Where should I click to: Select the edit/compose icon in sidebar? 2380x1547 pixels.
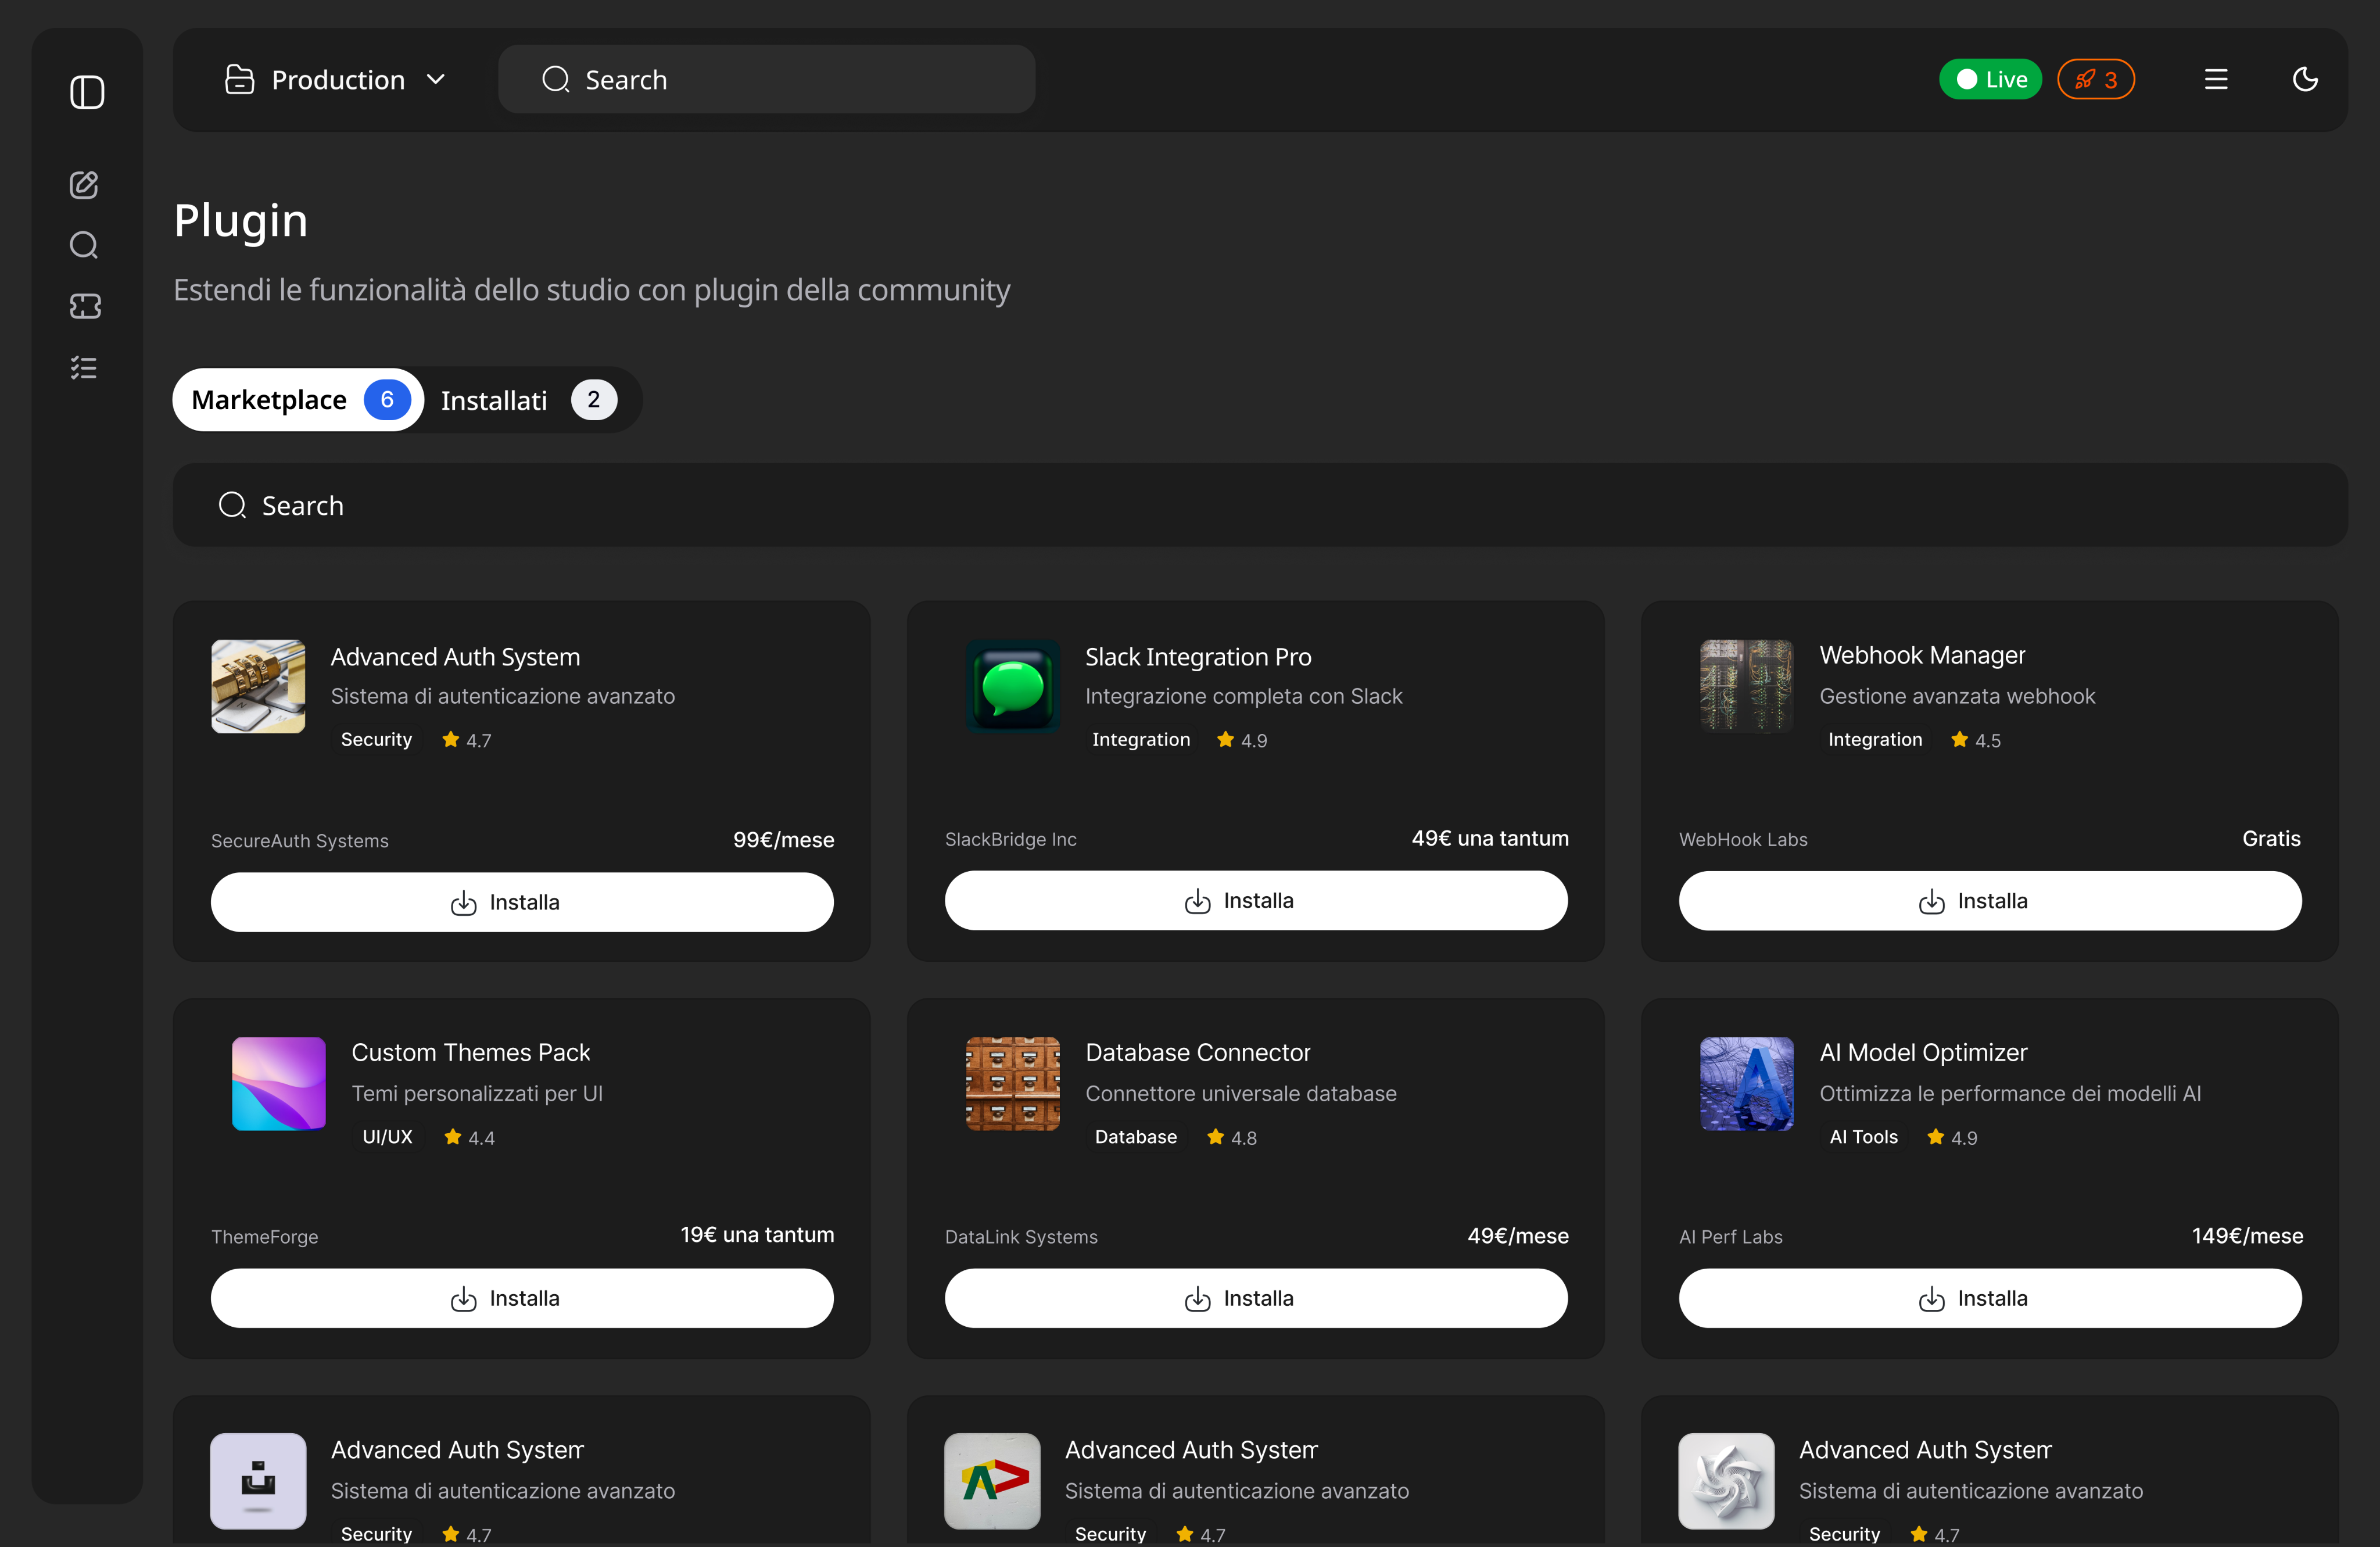(84, 184)
